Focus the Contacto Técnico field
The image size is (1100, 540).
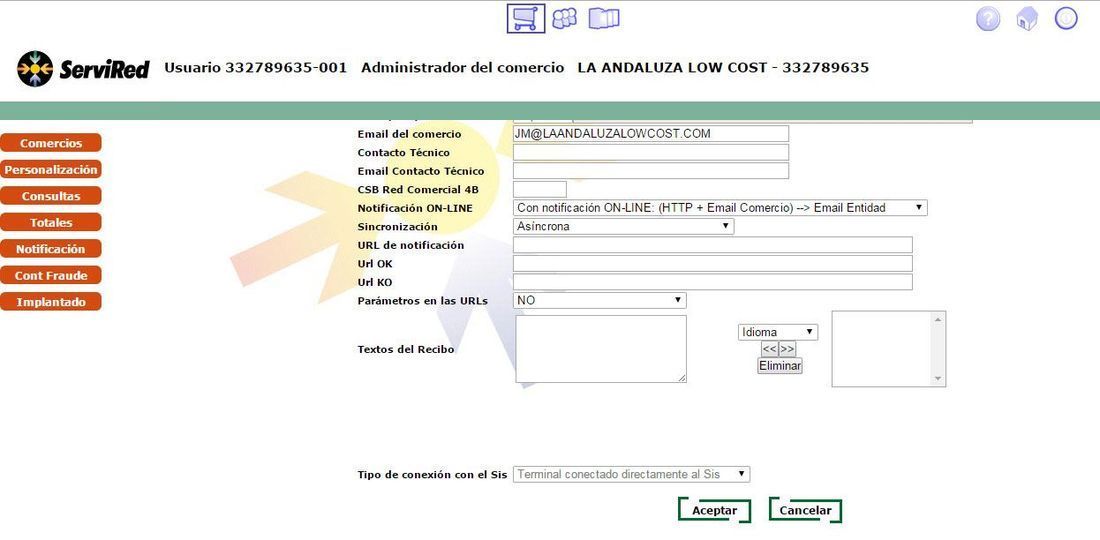point(651,152)
